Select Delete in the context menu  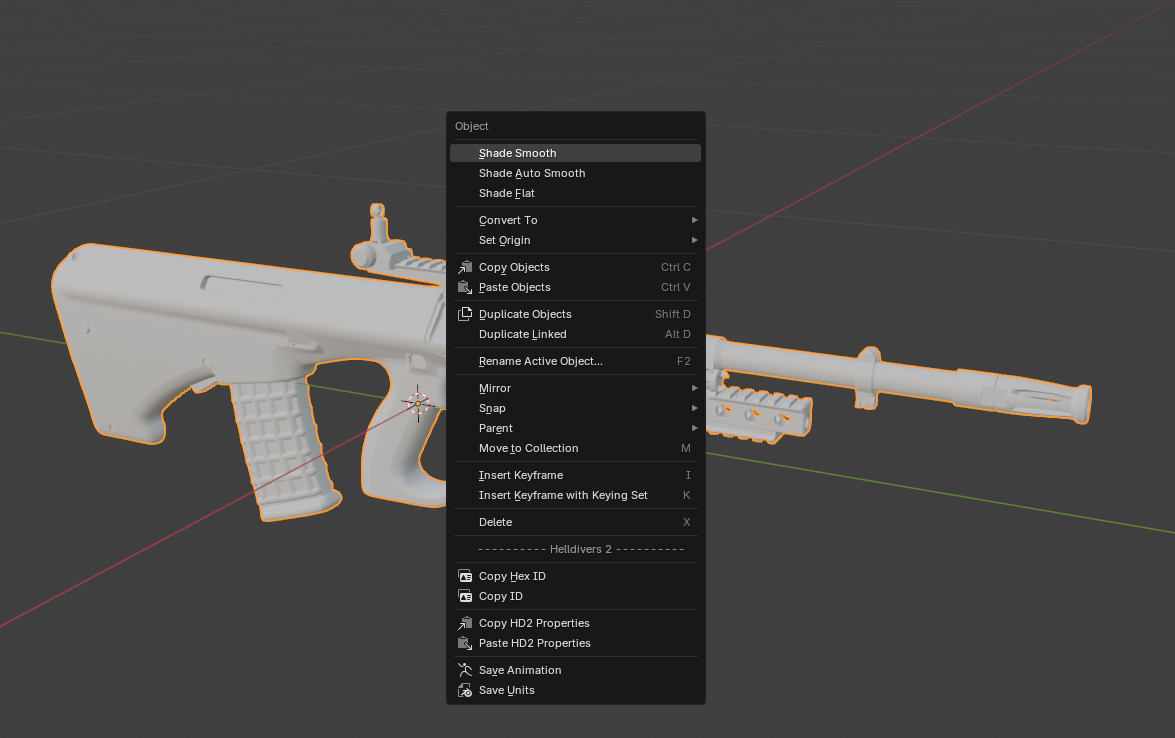496,522
